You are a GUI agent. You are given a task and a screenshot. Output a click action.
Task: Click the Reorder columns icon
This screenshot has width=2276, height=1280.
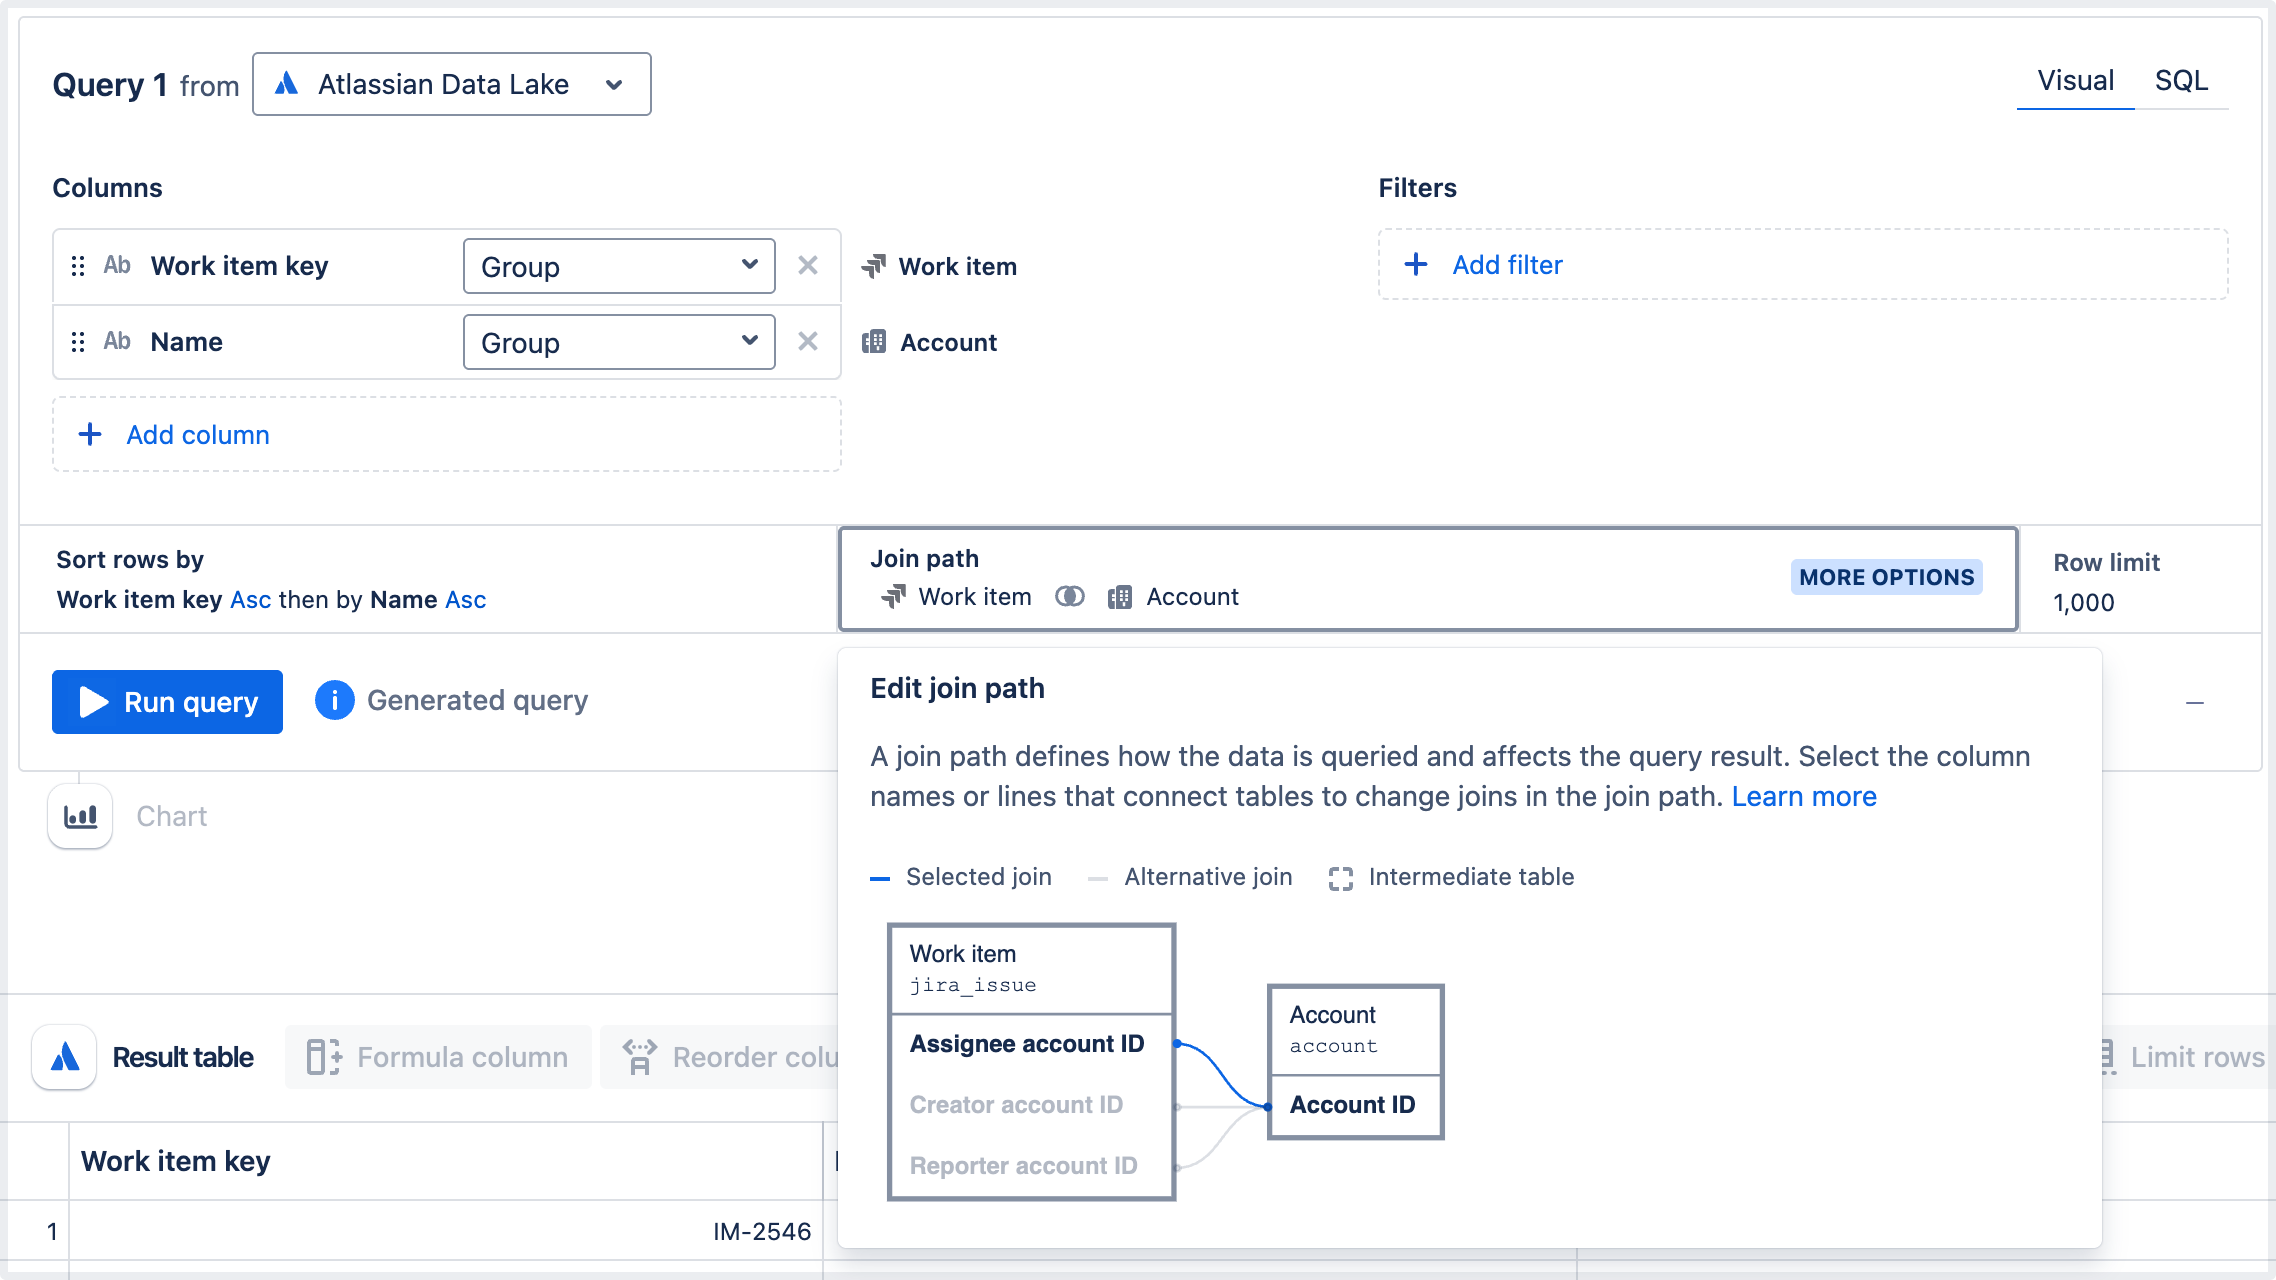tap(640, 1056)
